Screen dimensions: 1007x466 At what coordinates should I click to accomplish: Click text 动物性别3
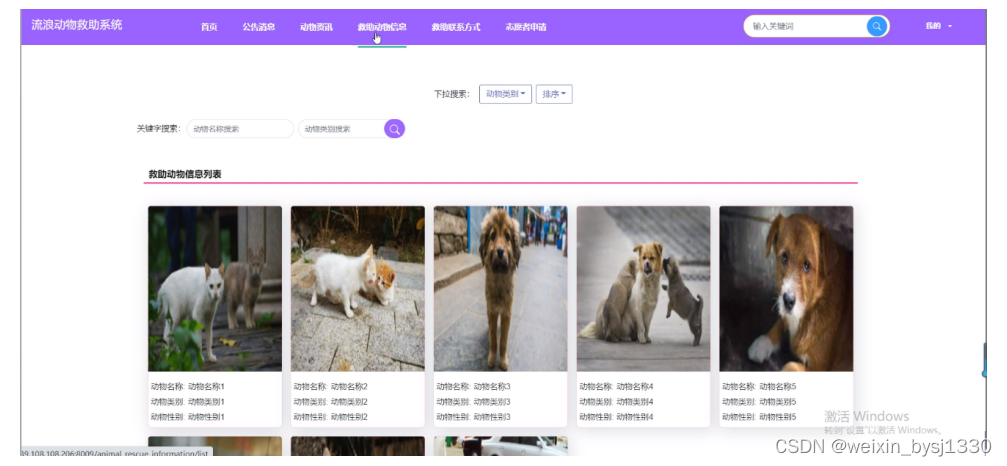[x=492, y=417]
